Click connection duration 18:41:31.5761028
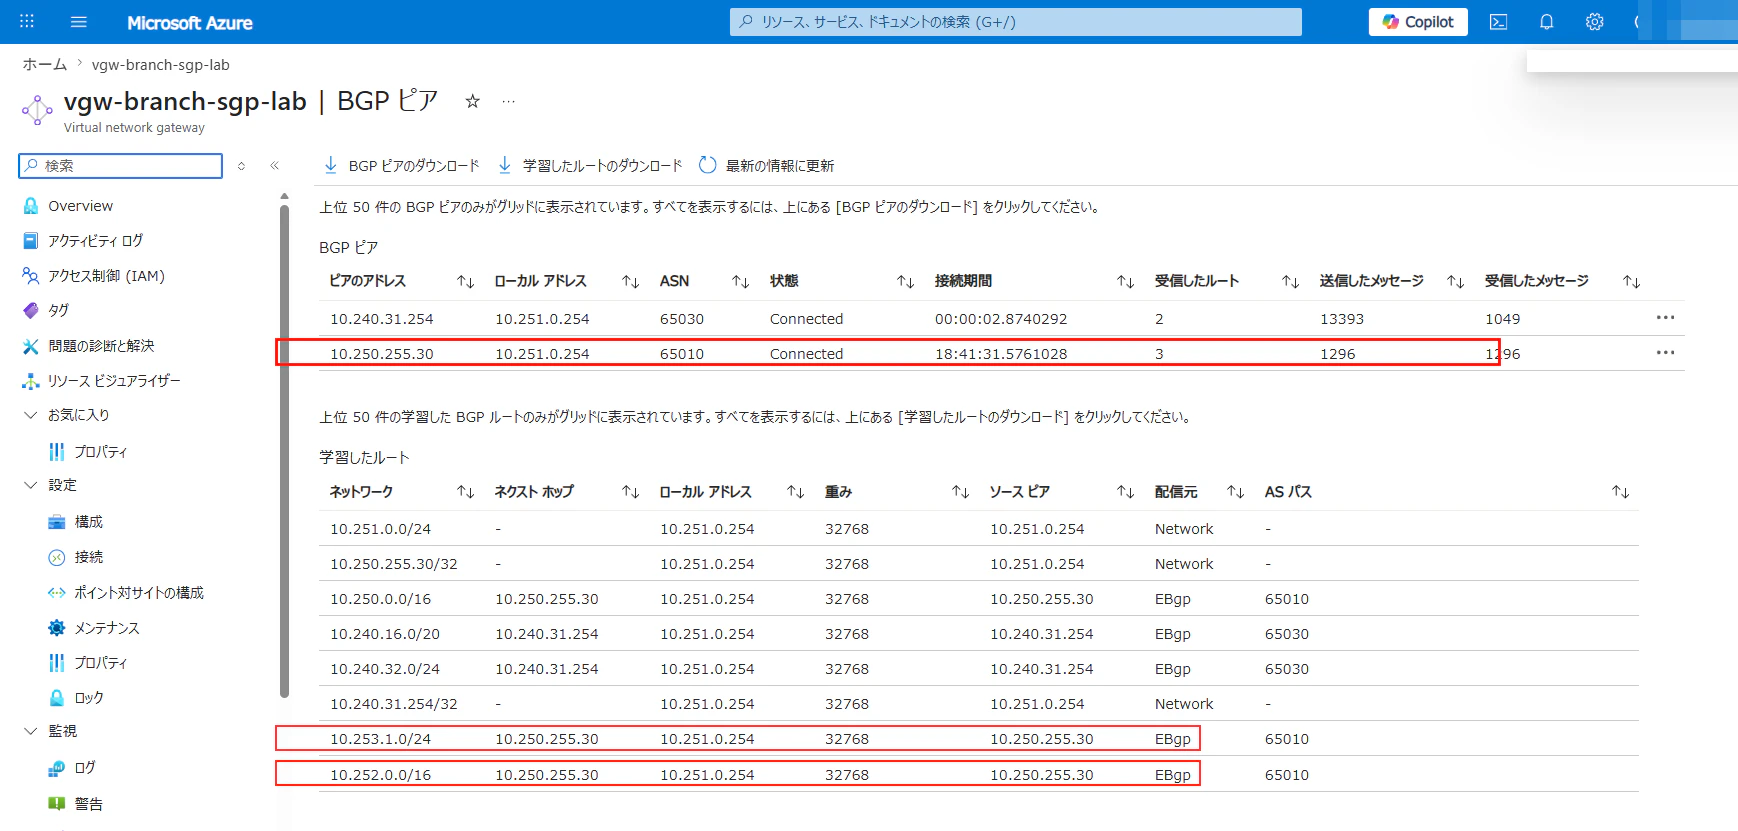Screen dimensions: 1738x831 (x=1001, y=354)
